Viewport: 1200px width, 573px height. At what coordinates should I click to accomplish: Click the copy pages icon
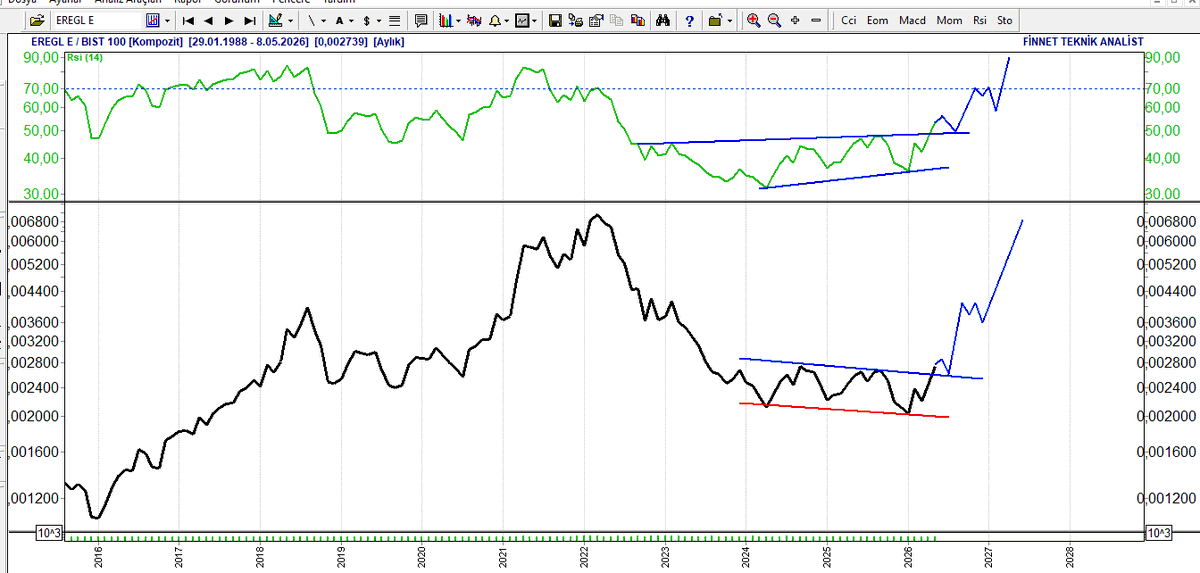click(x=616, y=20)
